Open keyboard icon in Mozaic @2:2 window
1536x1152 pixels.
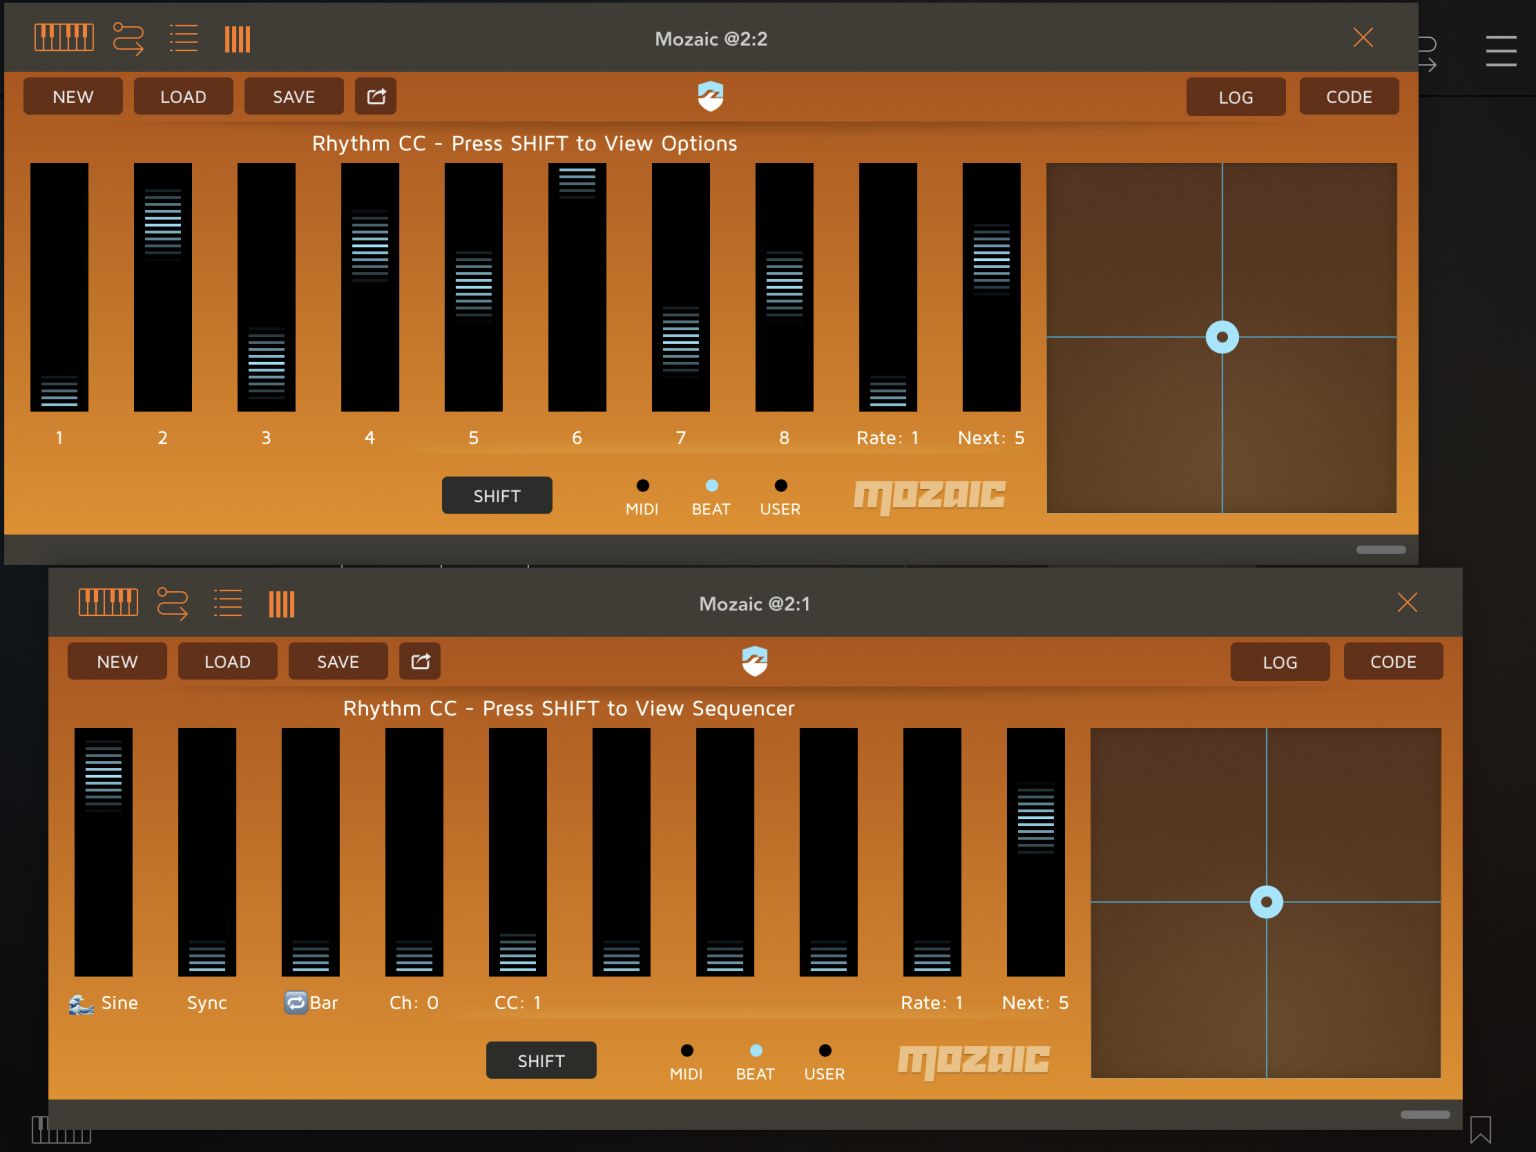point(64,38)
